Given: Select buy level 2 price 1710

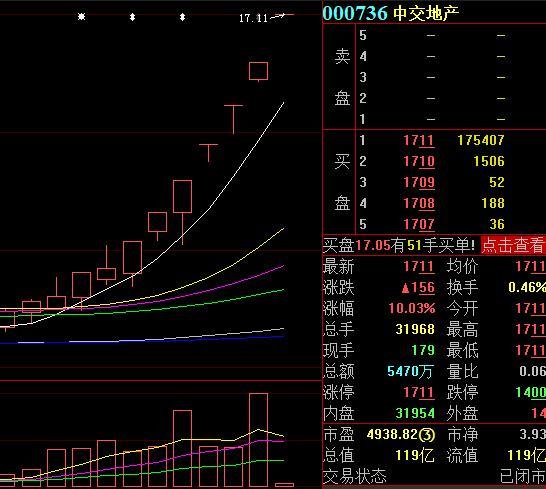Looking at the screenshot, I should coord(419,162).
